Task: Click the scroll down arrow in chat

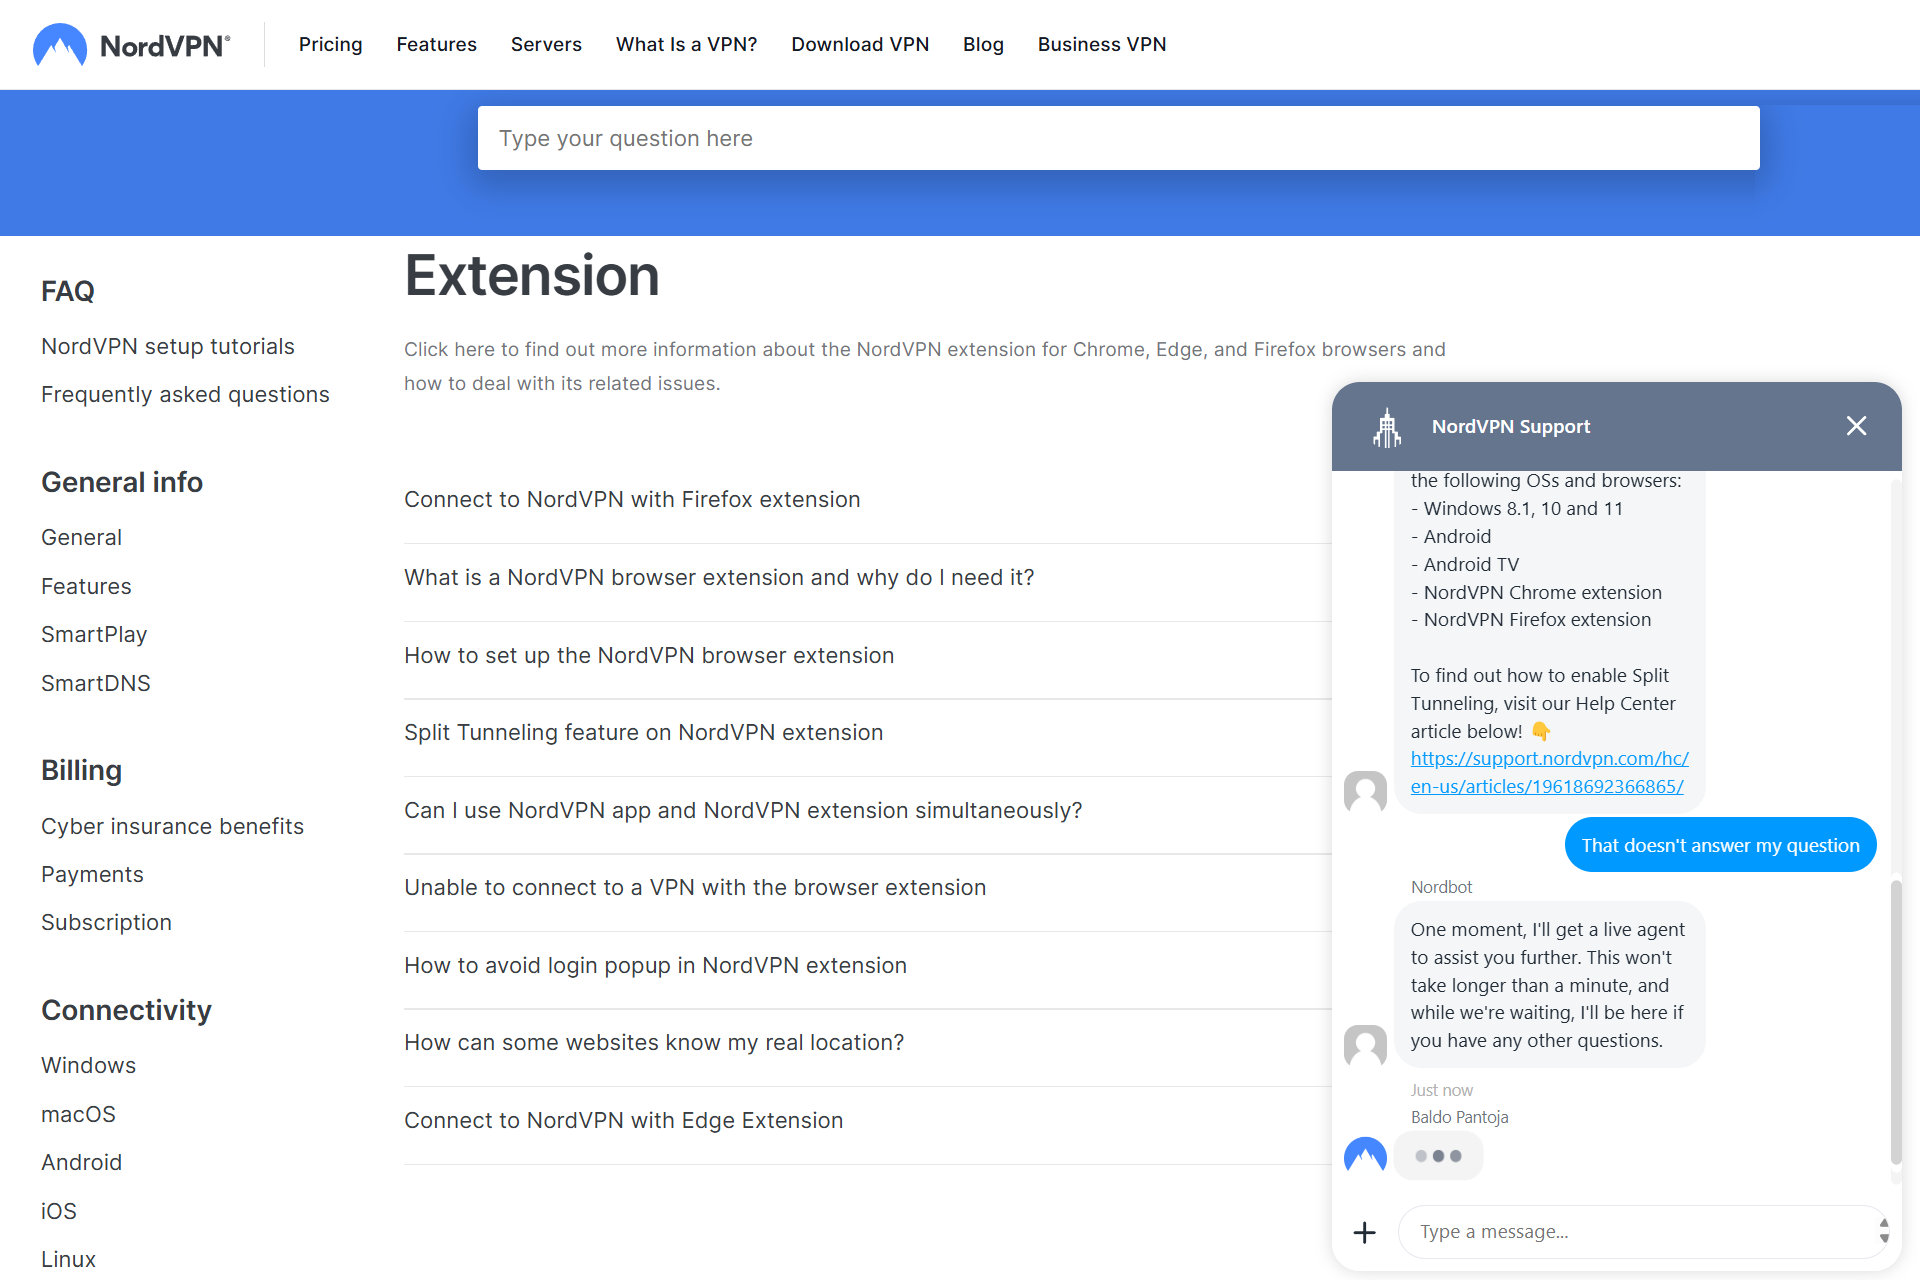Action: (x=1883, y=1240)
